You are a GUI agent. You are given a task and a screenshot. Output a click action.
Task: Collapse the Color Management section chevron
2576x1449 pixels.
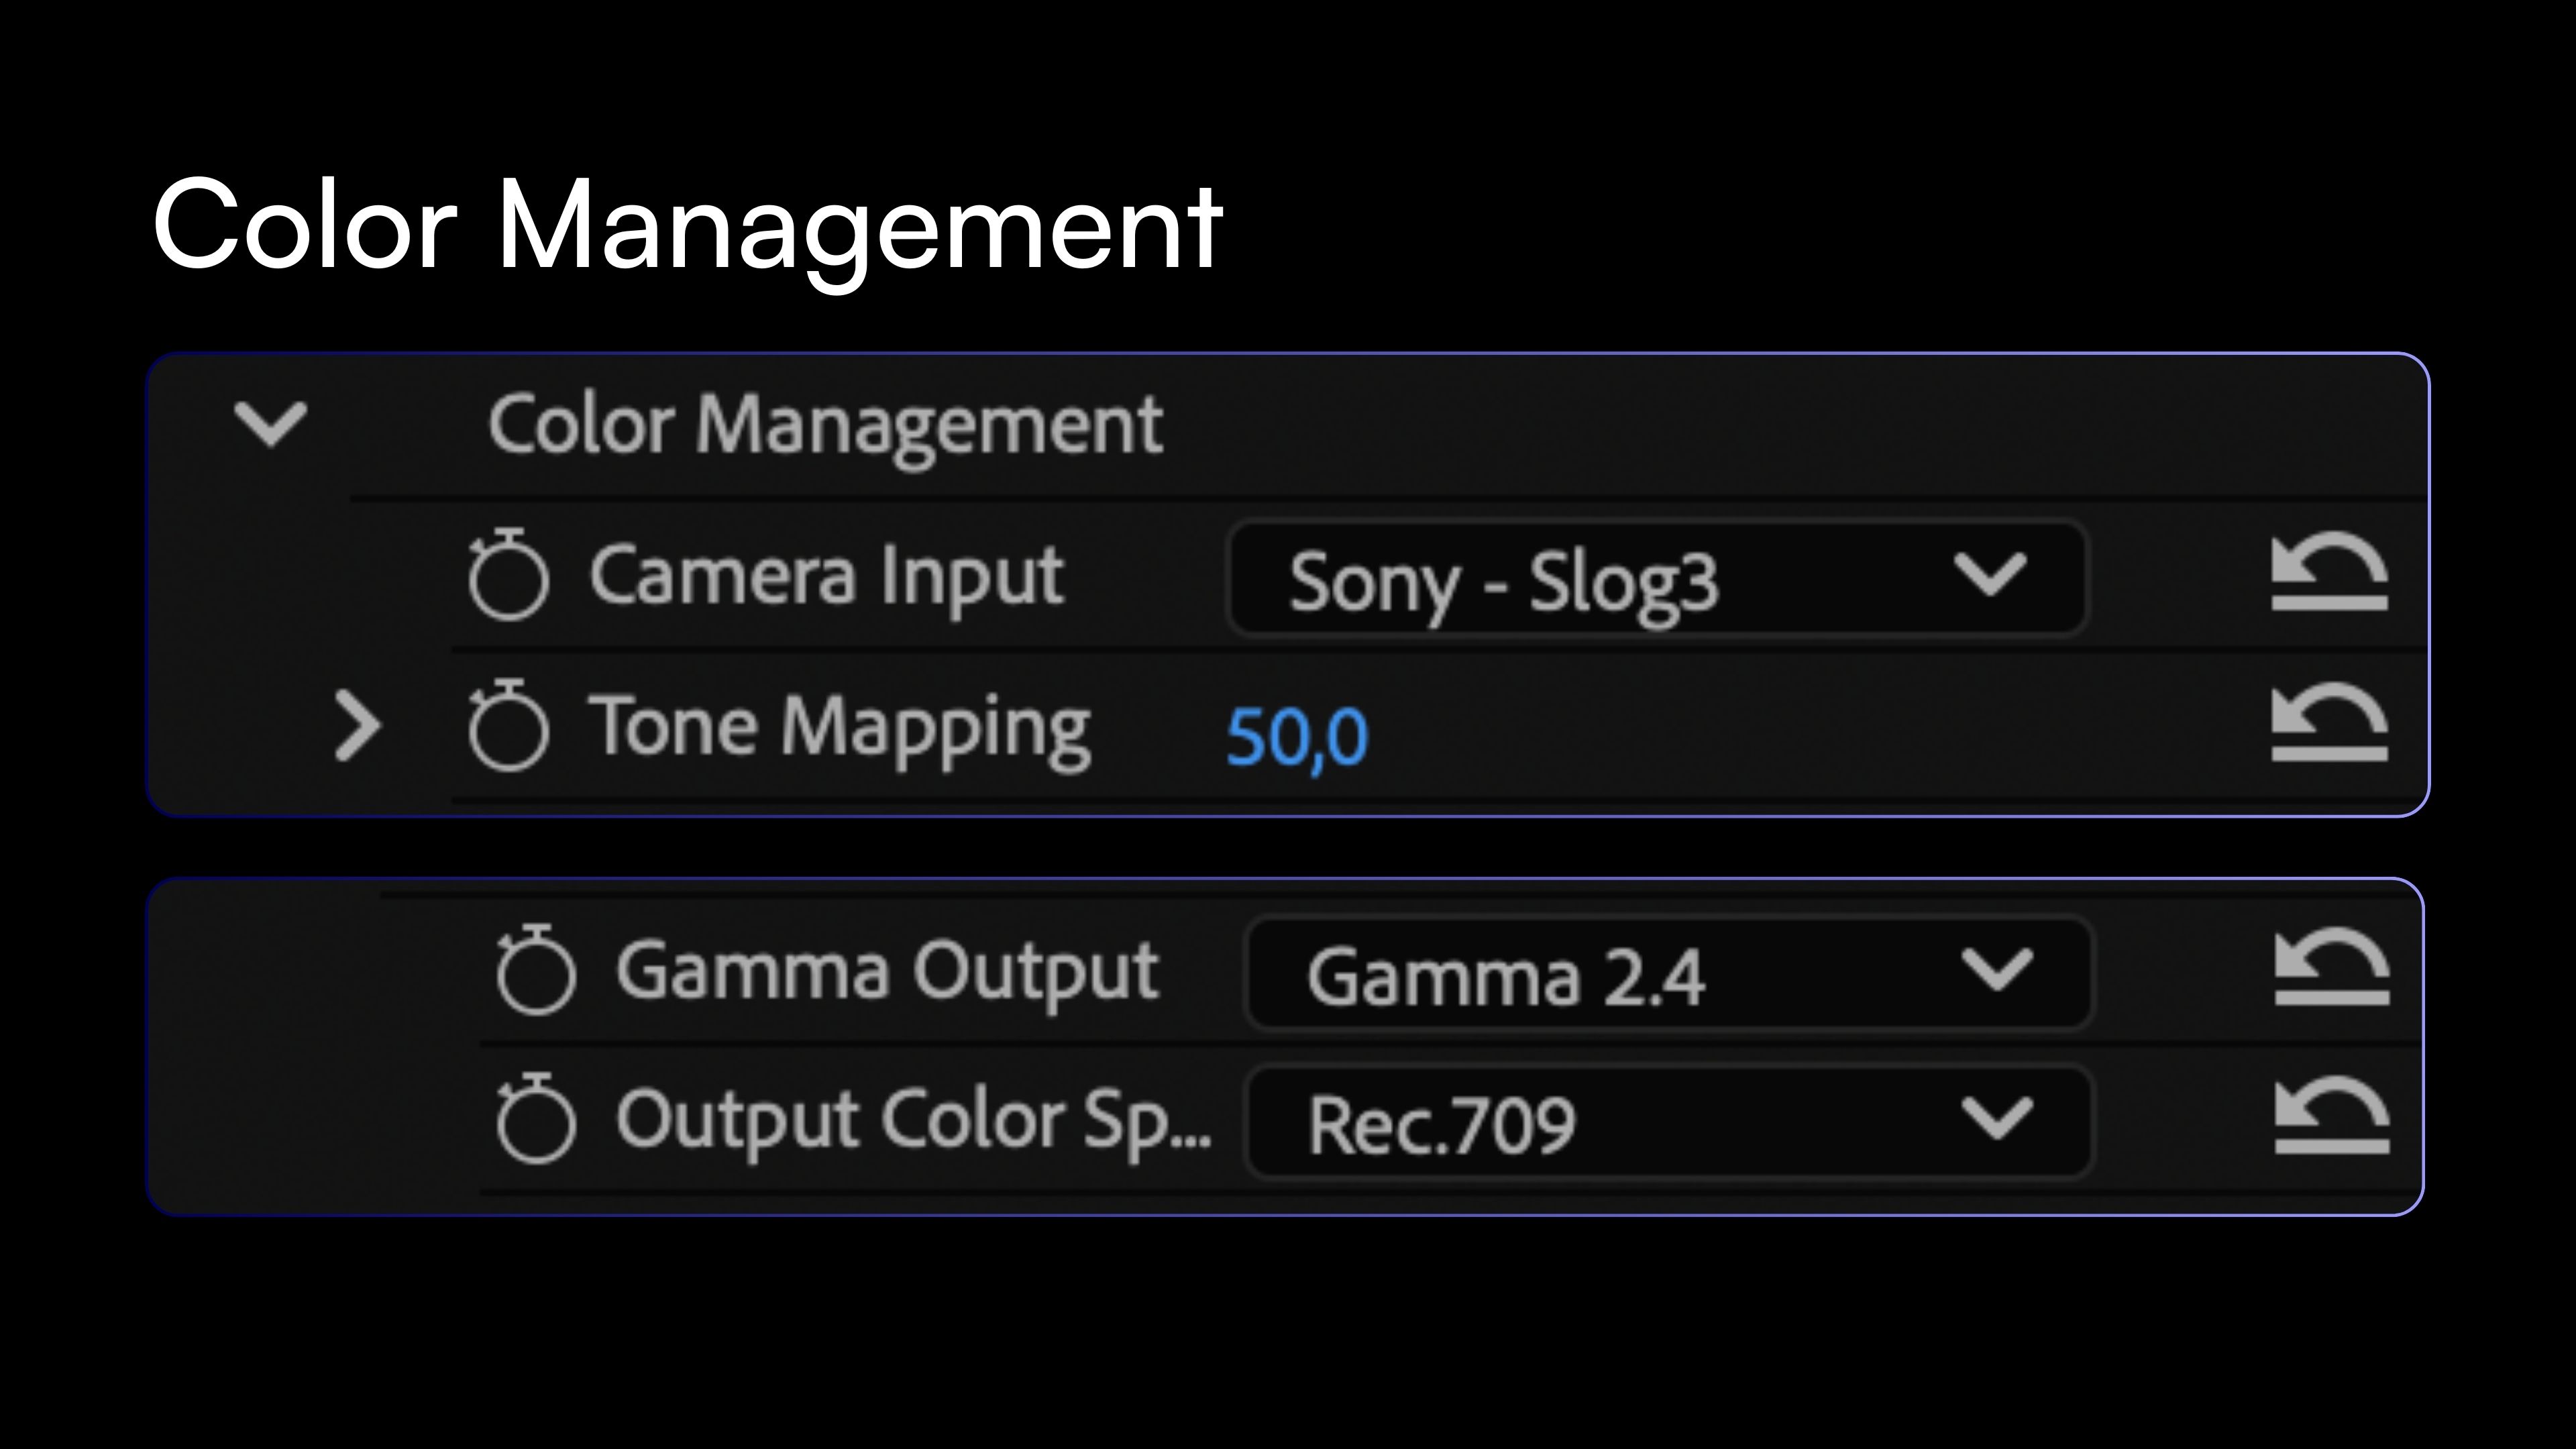click(270, 424)
